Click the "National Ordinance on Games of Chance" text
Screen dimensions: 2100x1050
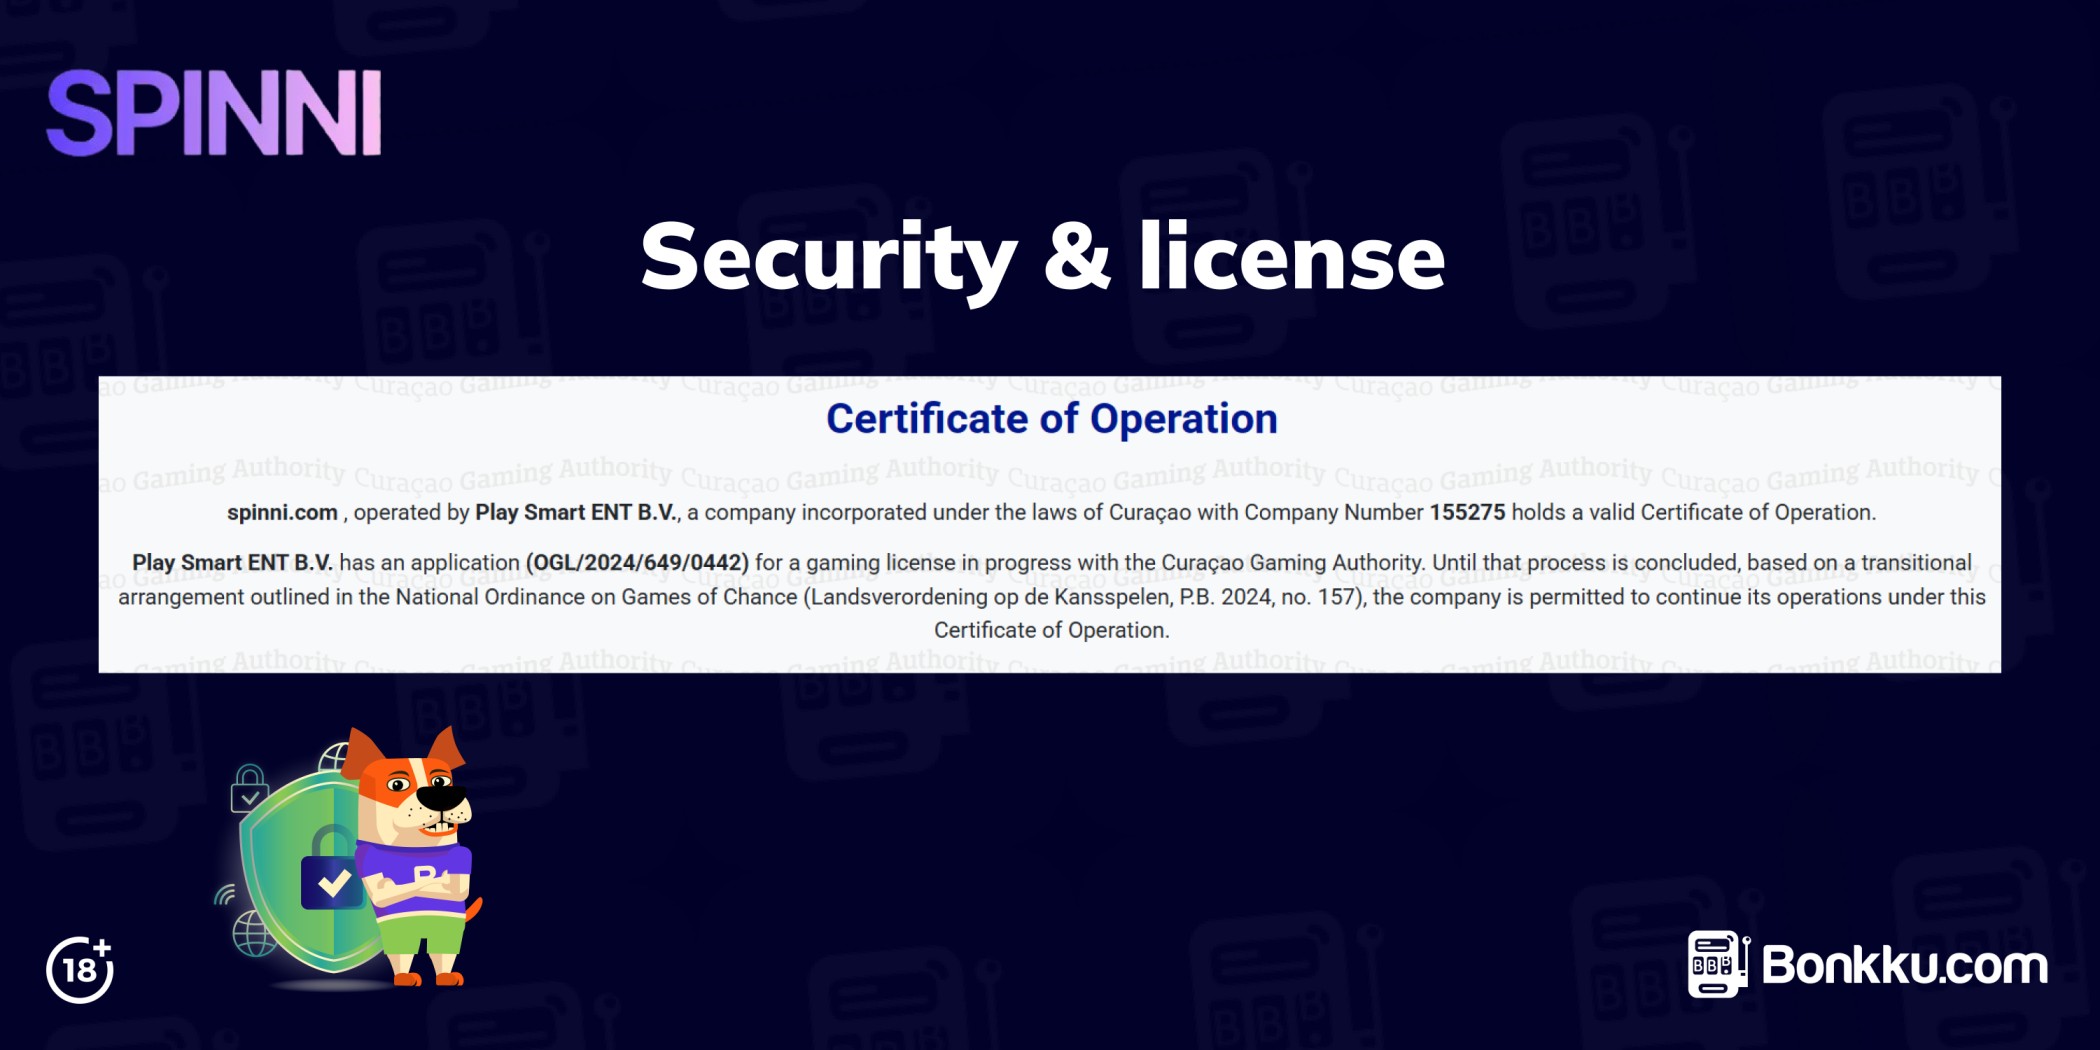click(597, 597)
